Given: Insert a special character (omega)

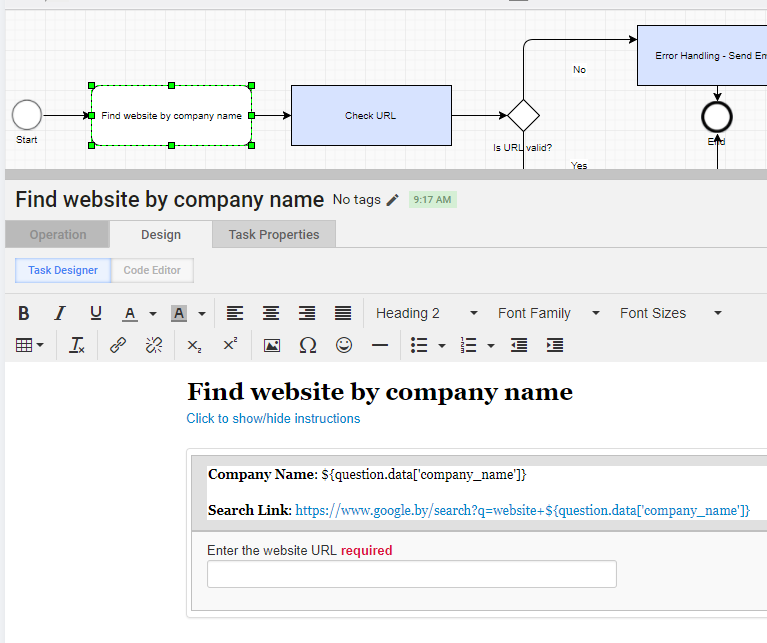Looking at the screenshot, I should click(x=308, y=345).
